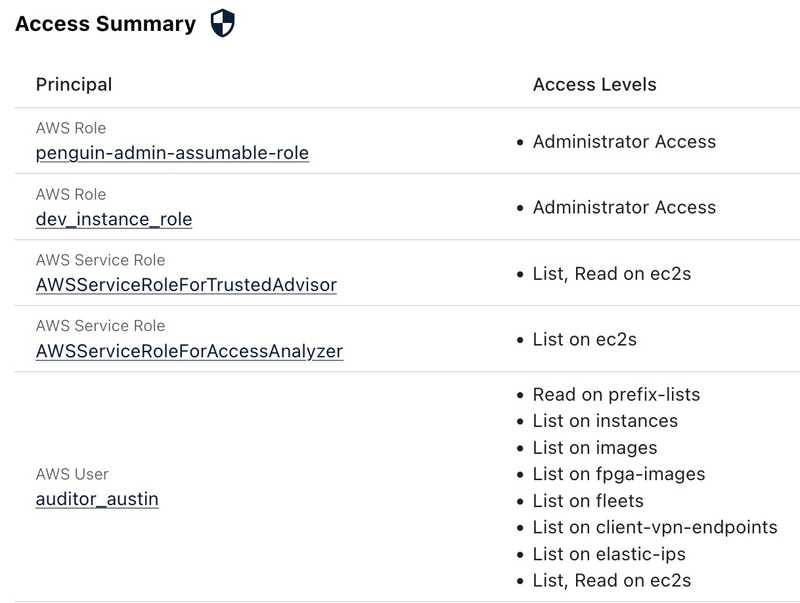Open the auditor_austin user link

pyautogui.click(x=97, y=498)
